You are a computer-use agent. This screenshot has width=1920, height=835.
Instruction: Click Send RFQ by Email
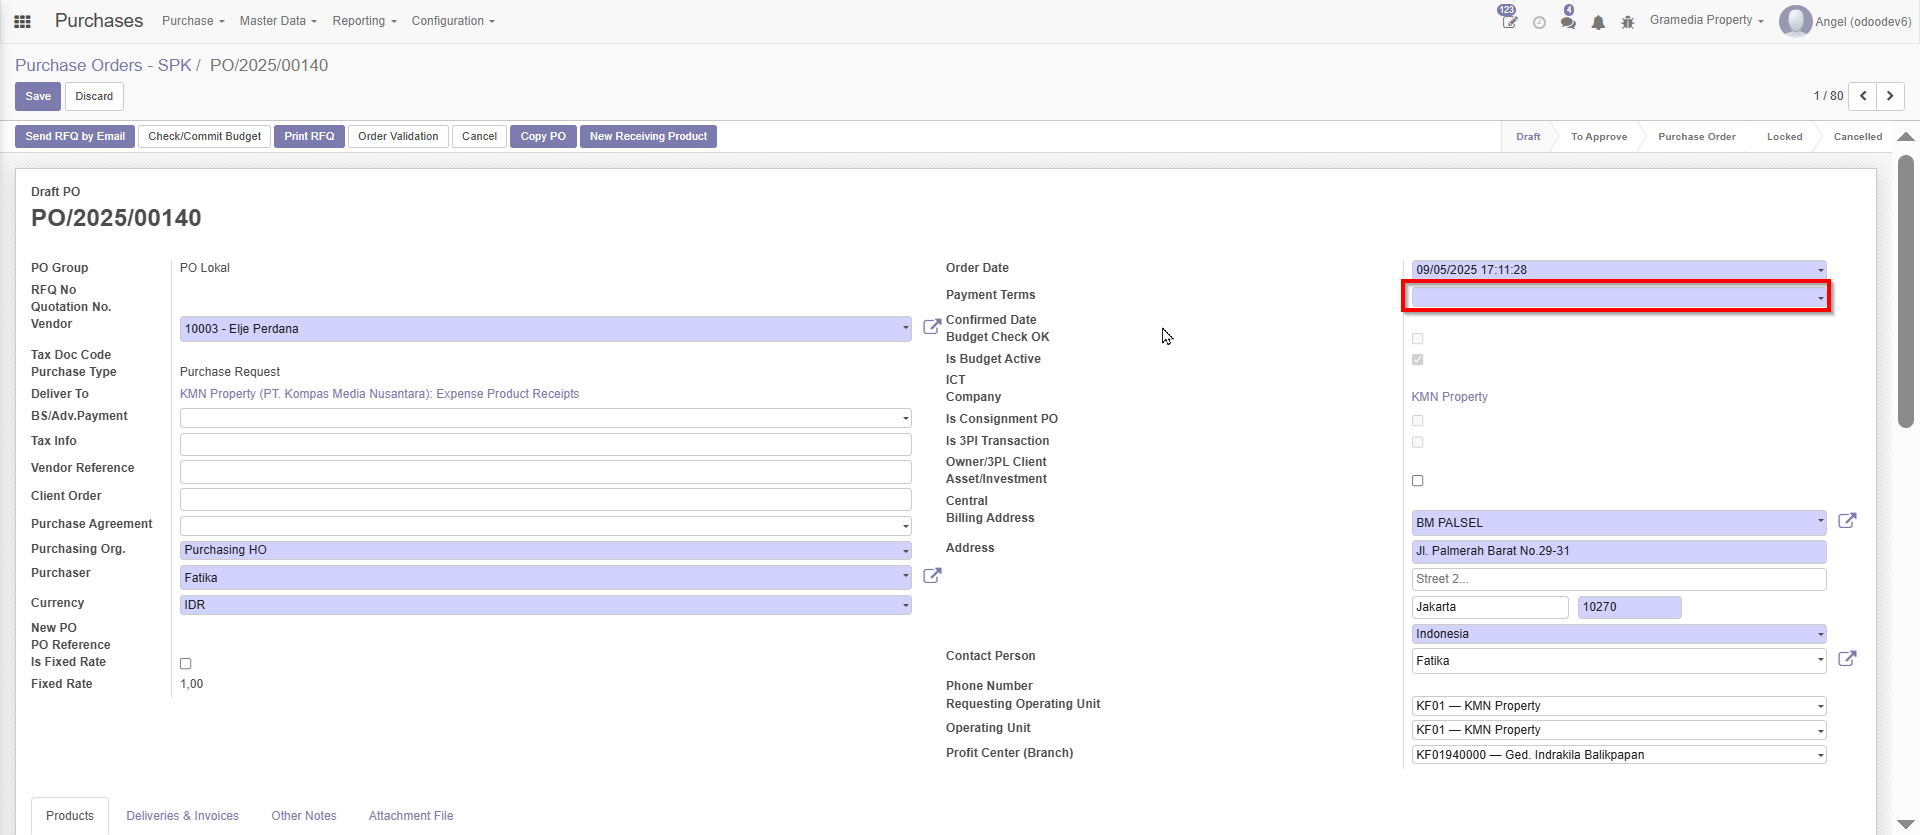(75, 137)
